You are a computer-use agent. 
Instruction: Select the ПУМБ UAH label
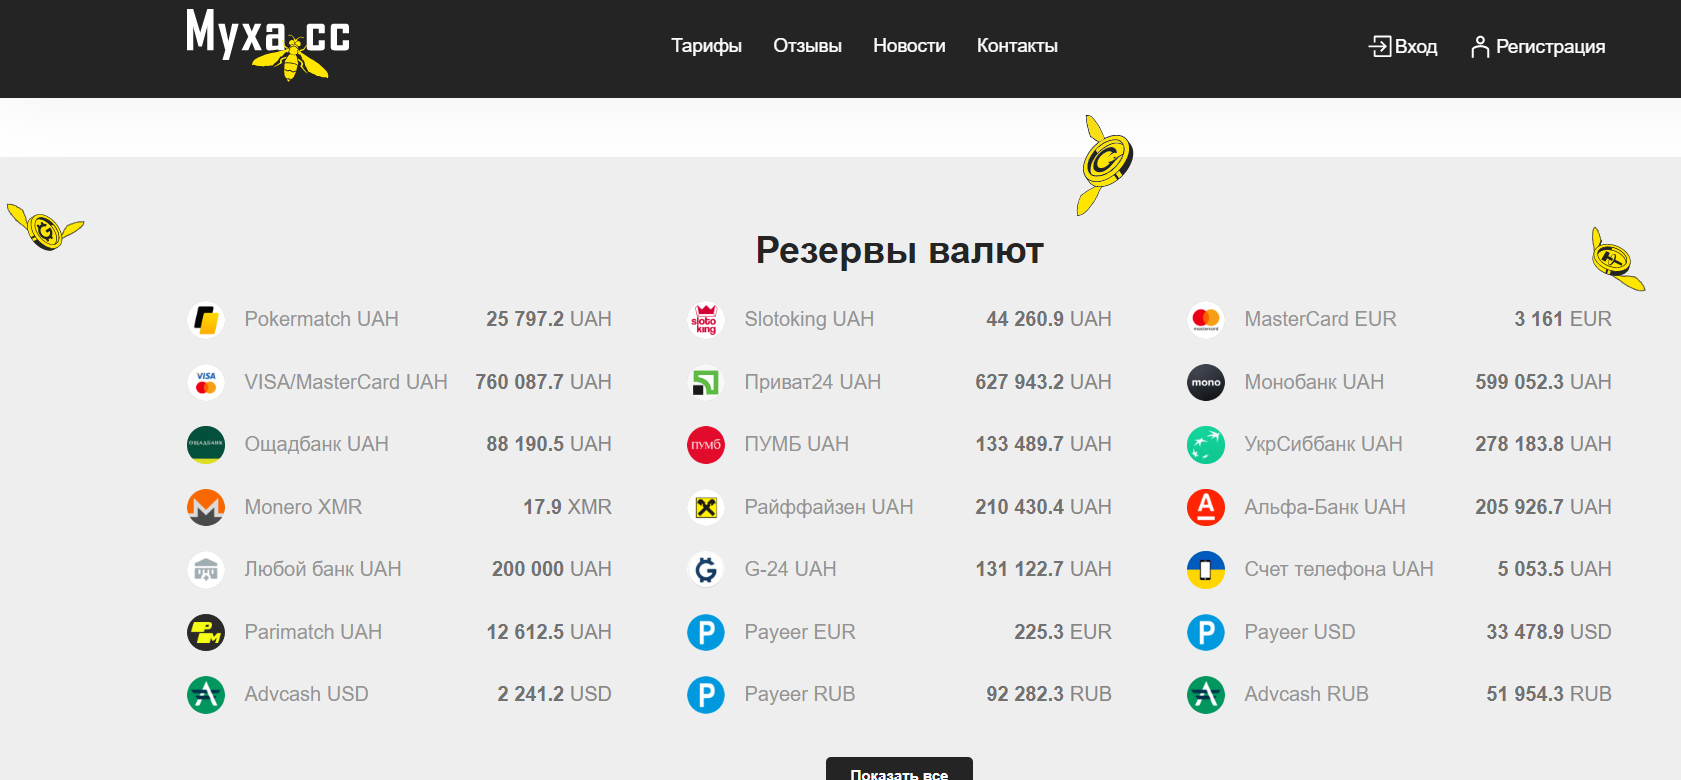[797, 444]
